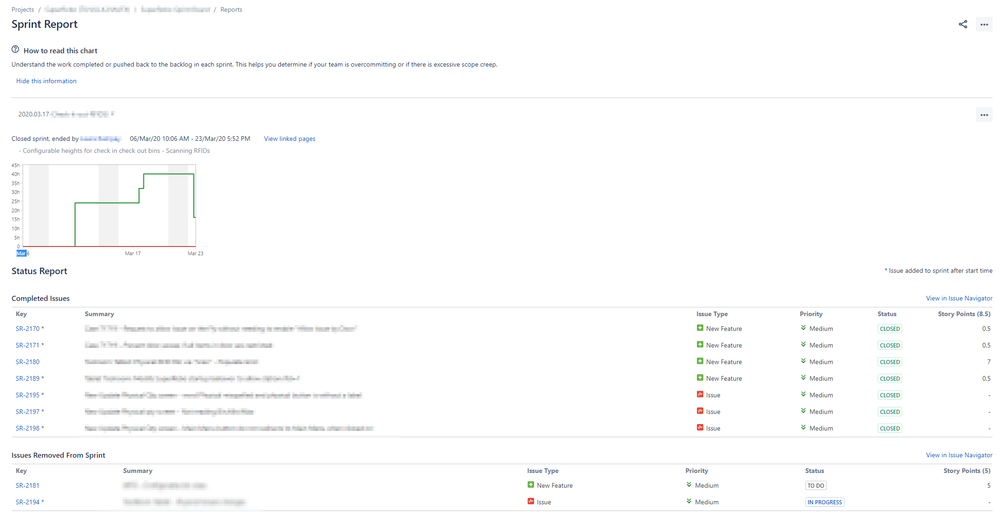Viewport: 999px width, 522px height.
Task: Click Medium priority icon in SR-2197 row
Action: point(803,411)
